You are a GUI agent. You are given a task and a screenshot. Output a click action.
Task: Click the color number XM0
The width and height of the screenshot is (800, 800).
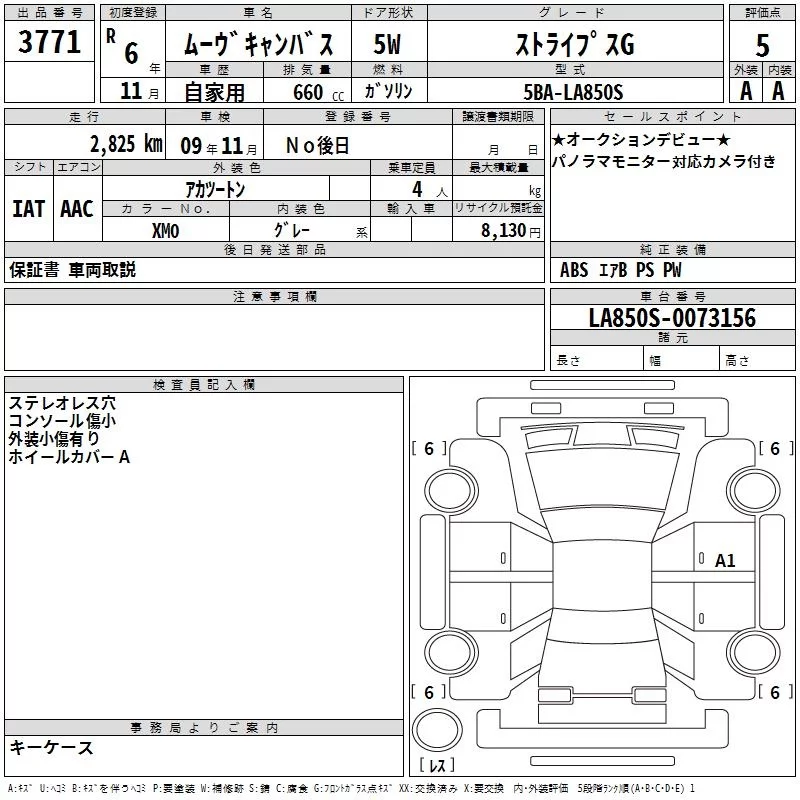tap(165, 231)
